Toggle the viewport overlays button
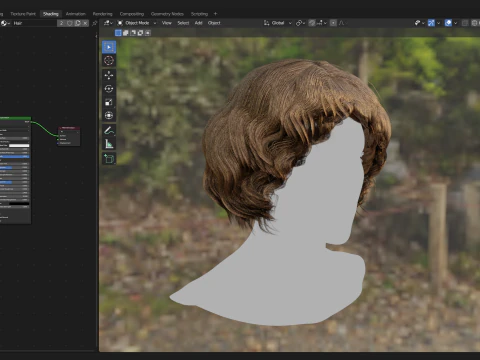This screenshot has height=360, width=480. tap(448, 23)
